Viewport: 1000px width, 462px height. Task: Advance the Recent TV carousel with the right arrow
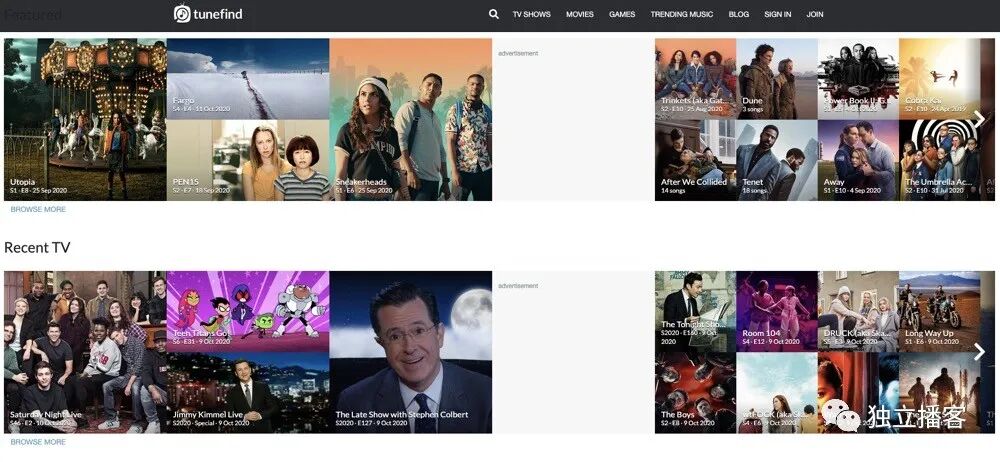[979, 352]
